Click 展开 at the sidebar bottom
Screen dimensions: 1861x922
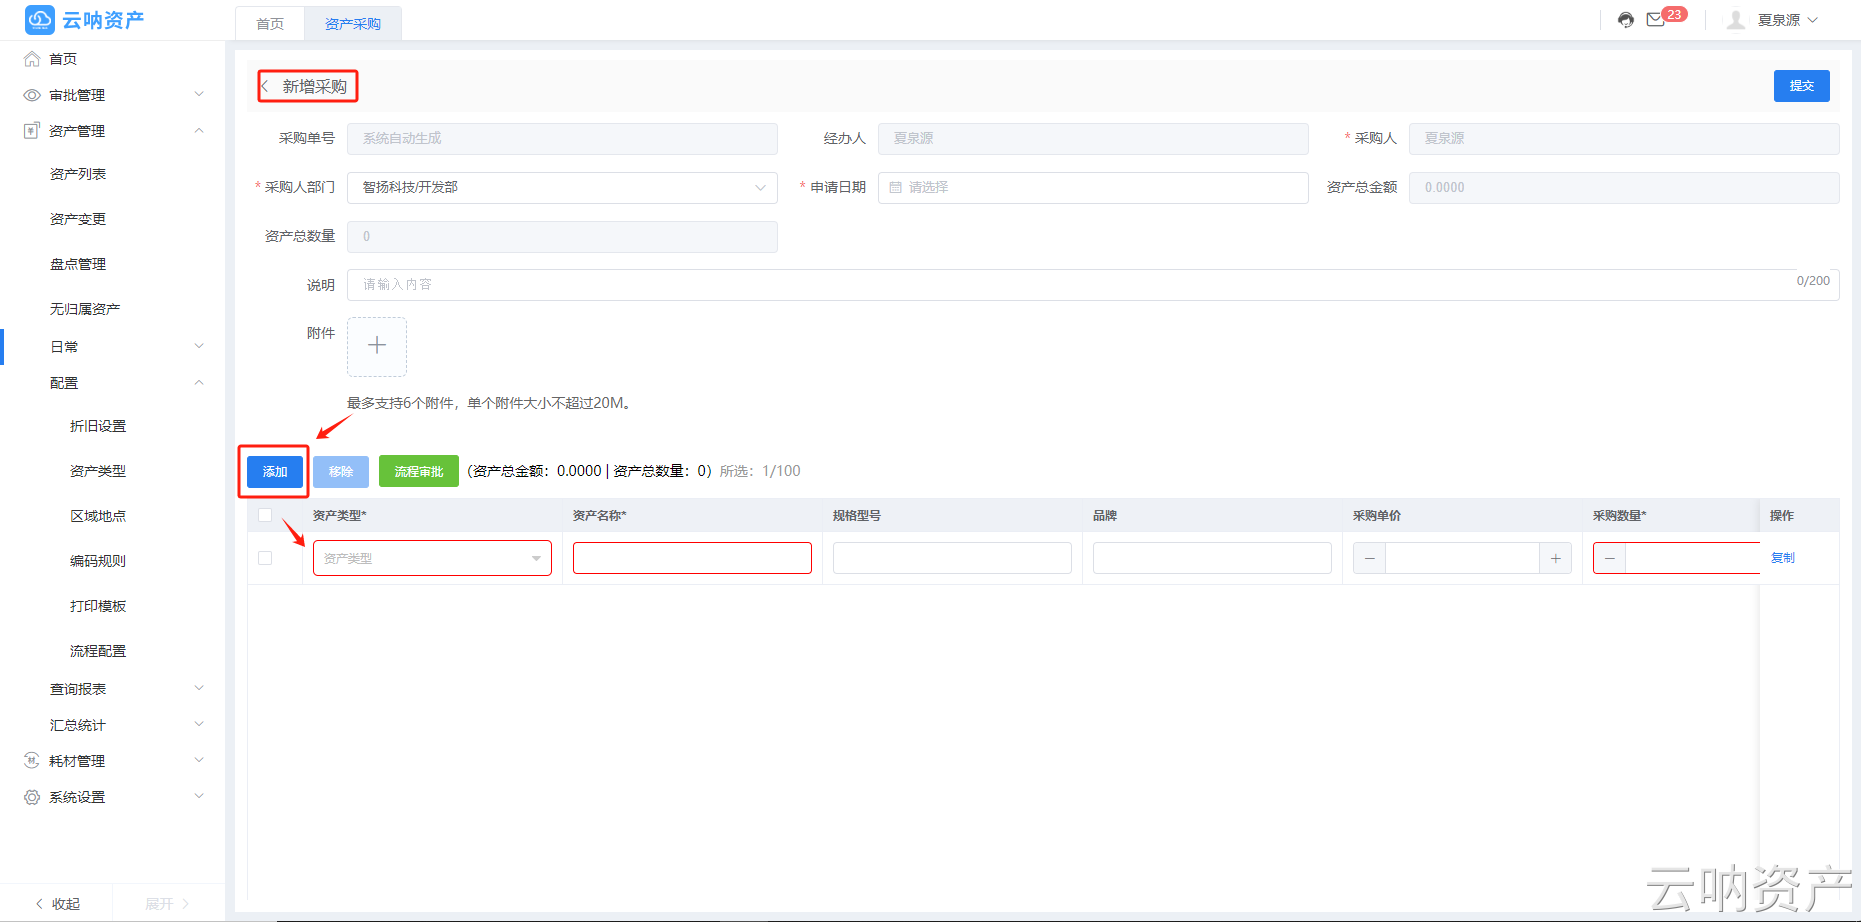(167, 903)
